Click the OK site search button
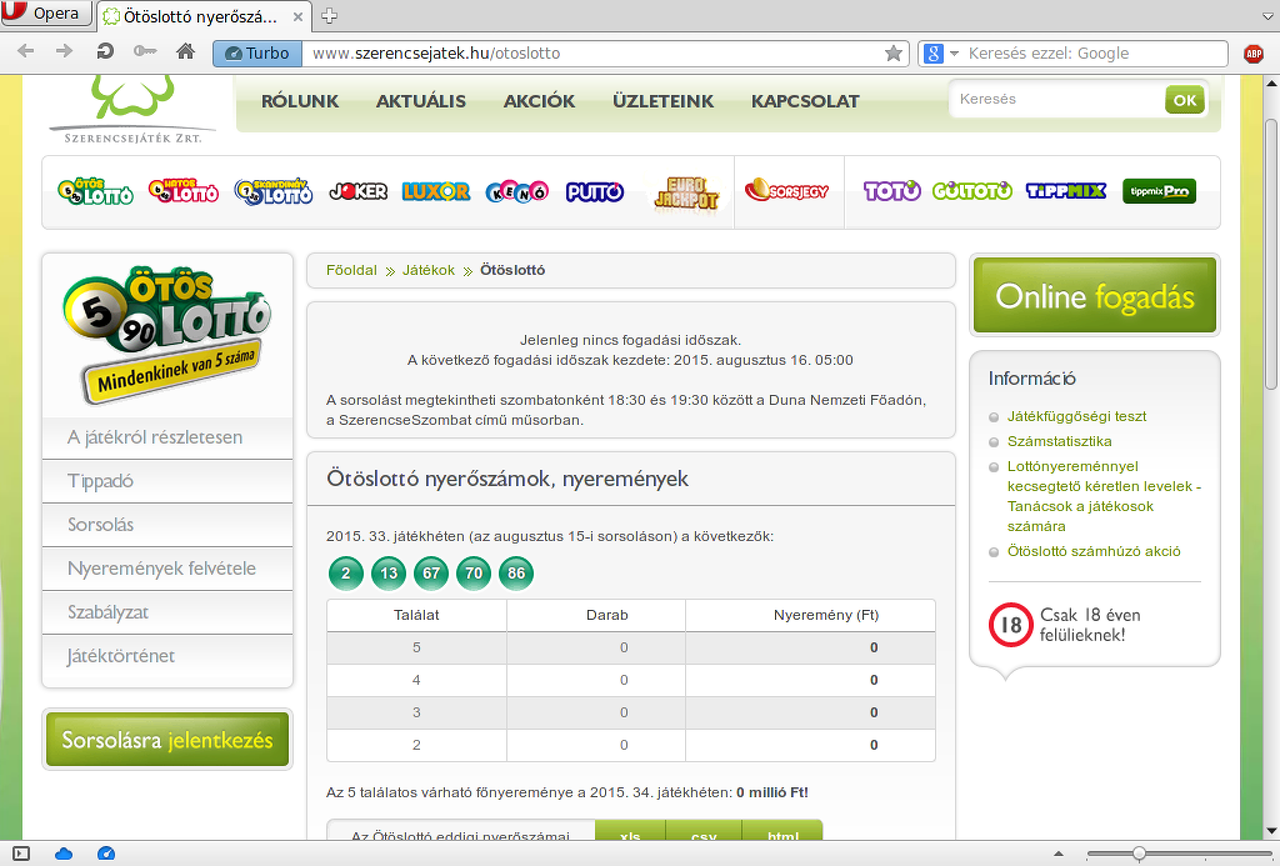 tap(1185, 100)
